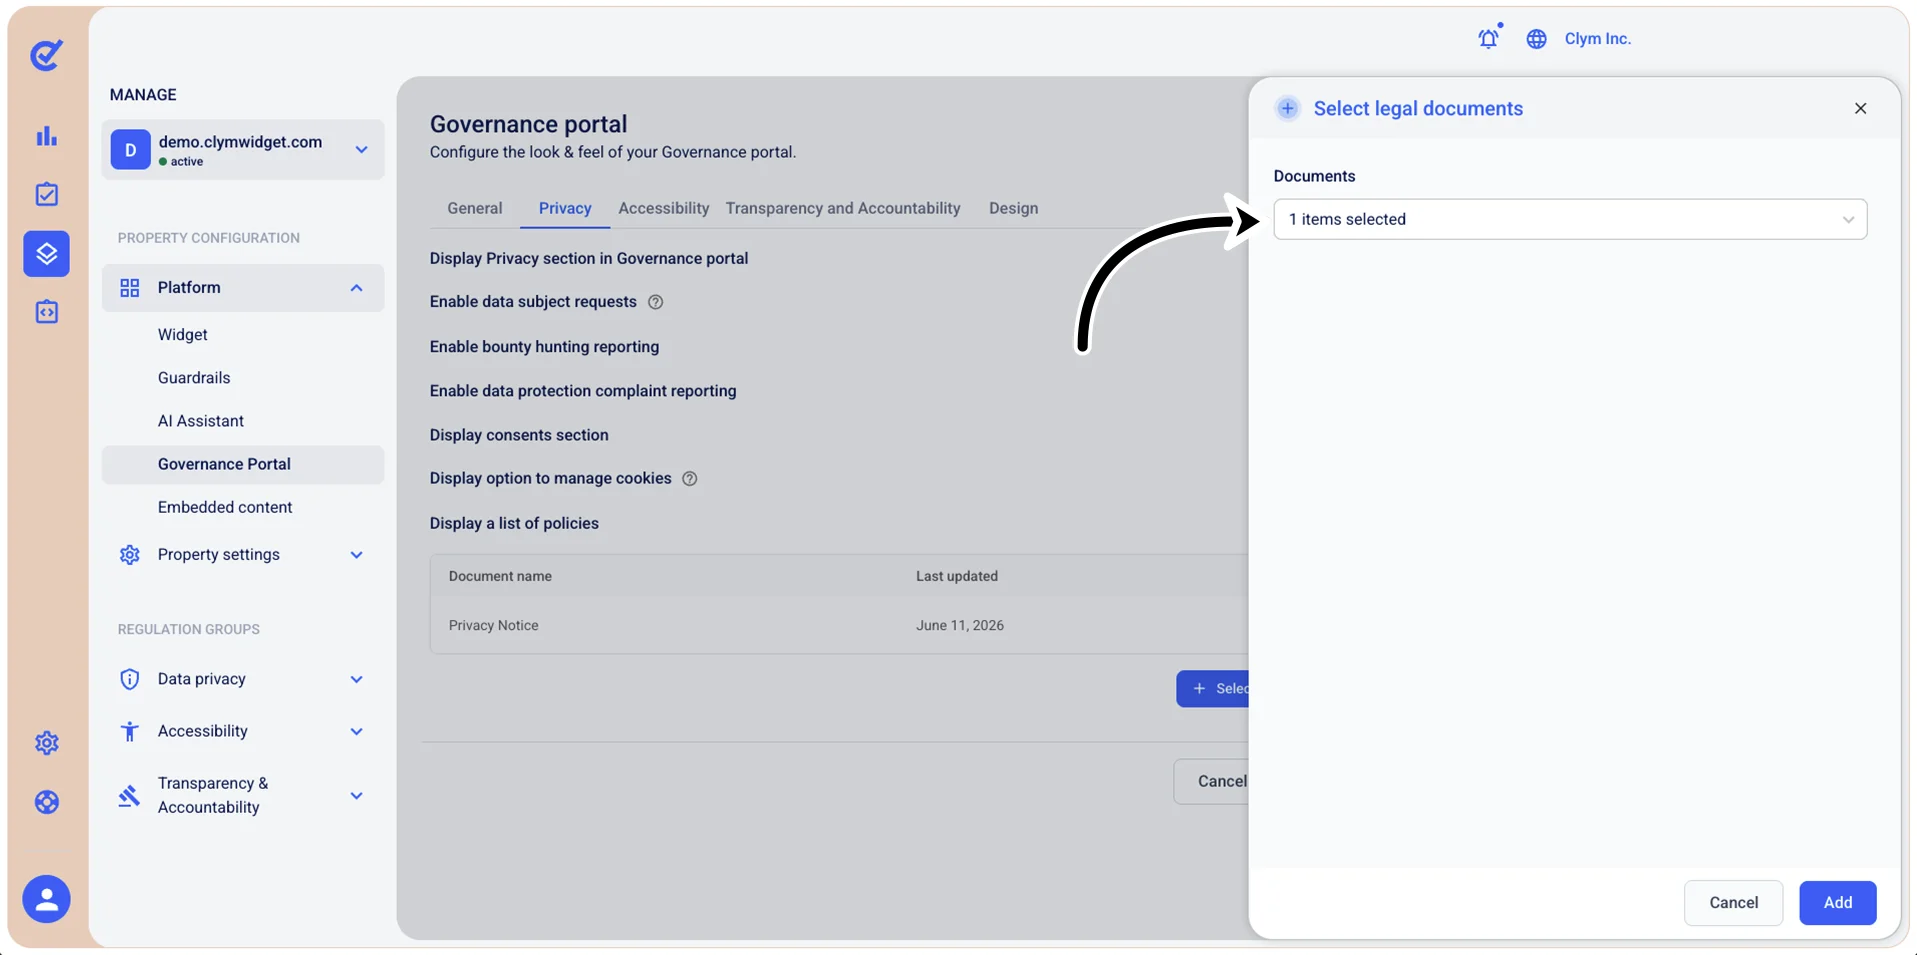Open the analytics bar chart icon
The image size is (1917, 955).
coord(47,136)
